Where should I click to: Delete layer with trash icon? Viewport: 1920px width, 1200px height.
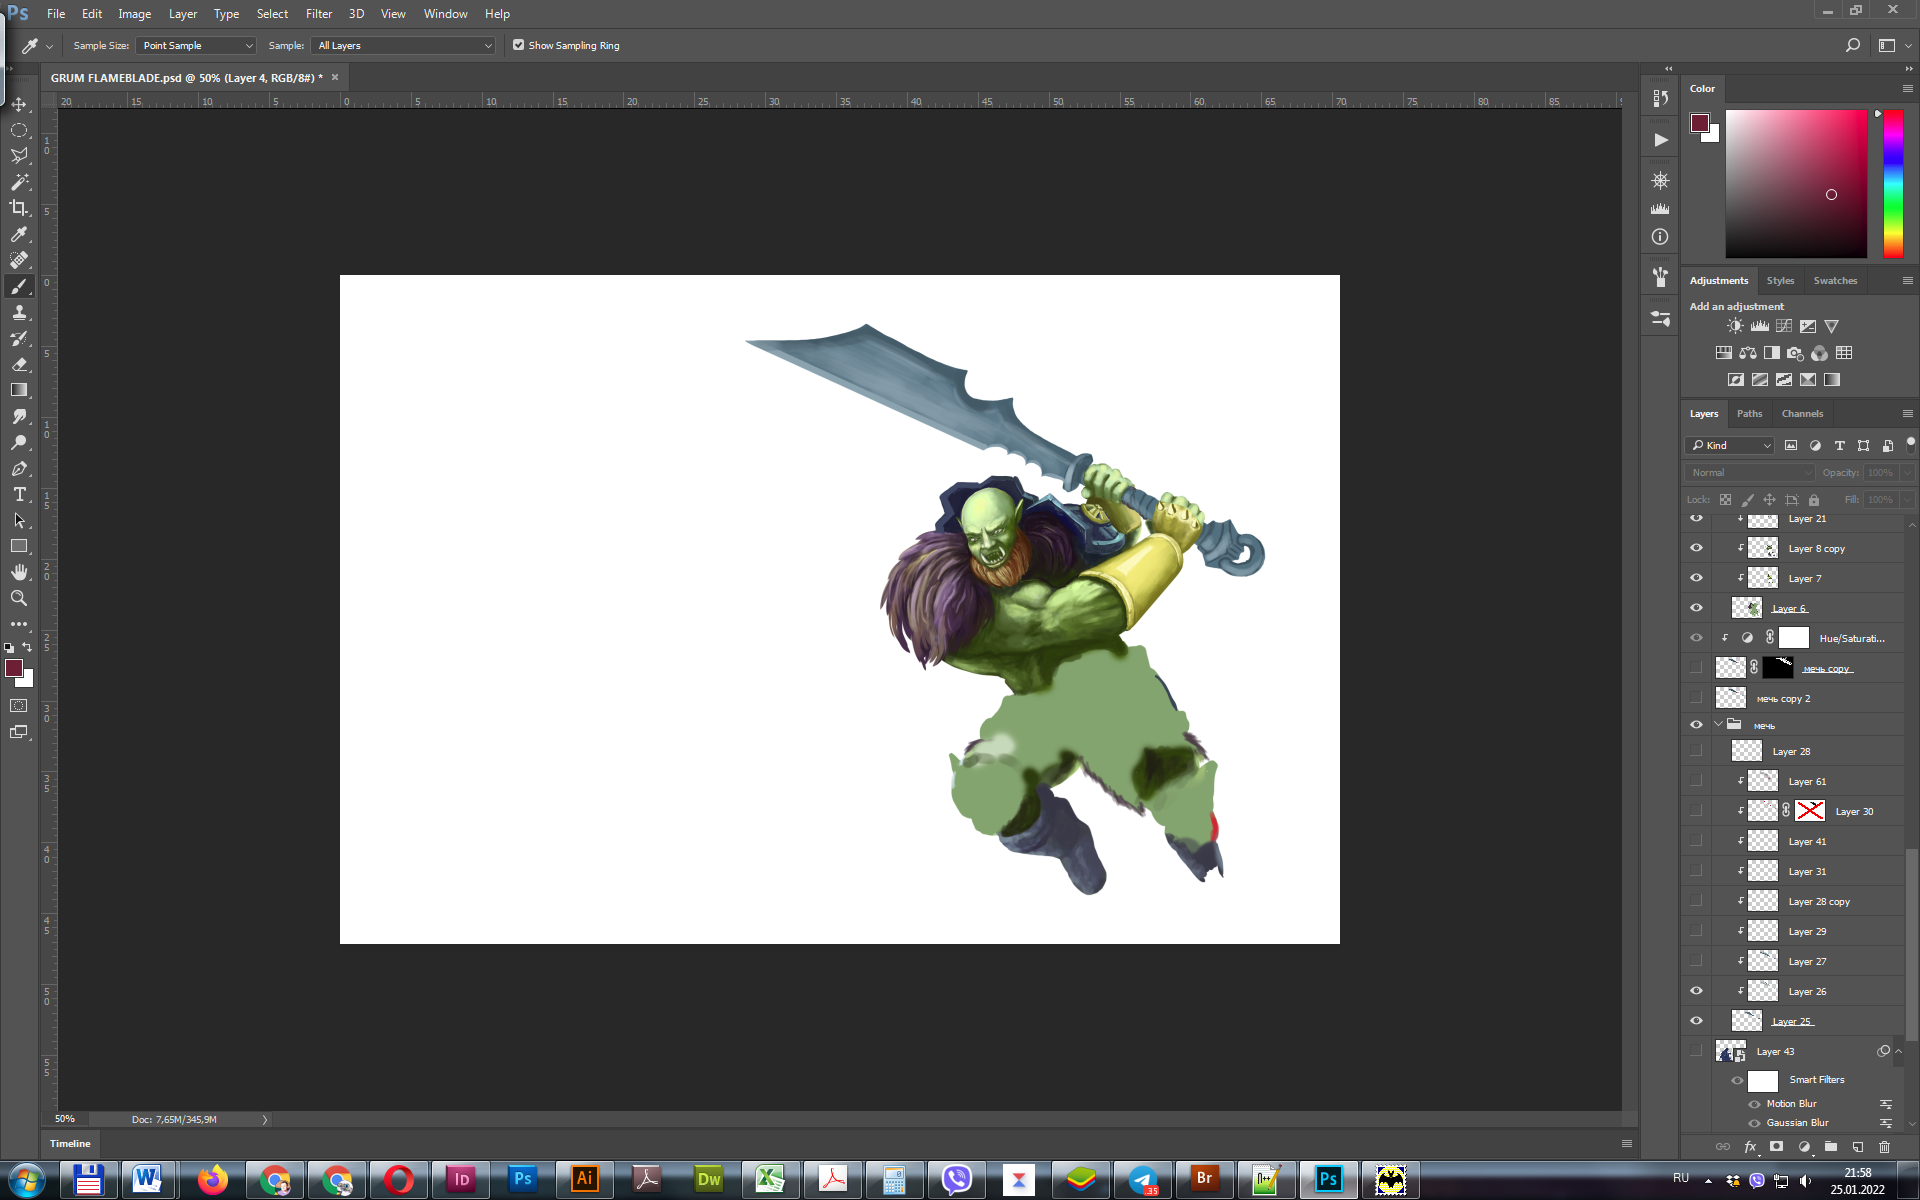coord(1885,1147)
